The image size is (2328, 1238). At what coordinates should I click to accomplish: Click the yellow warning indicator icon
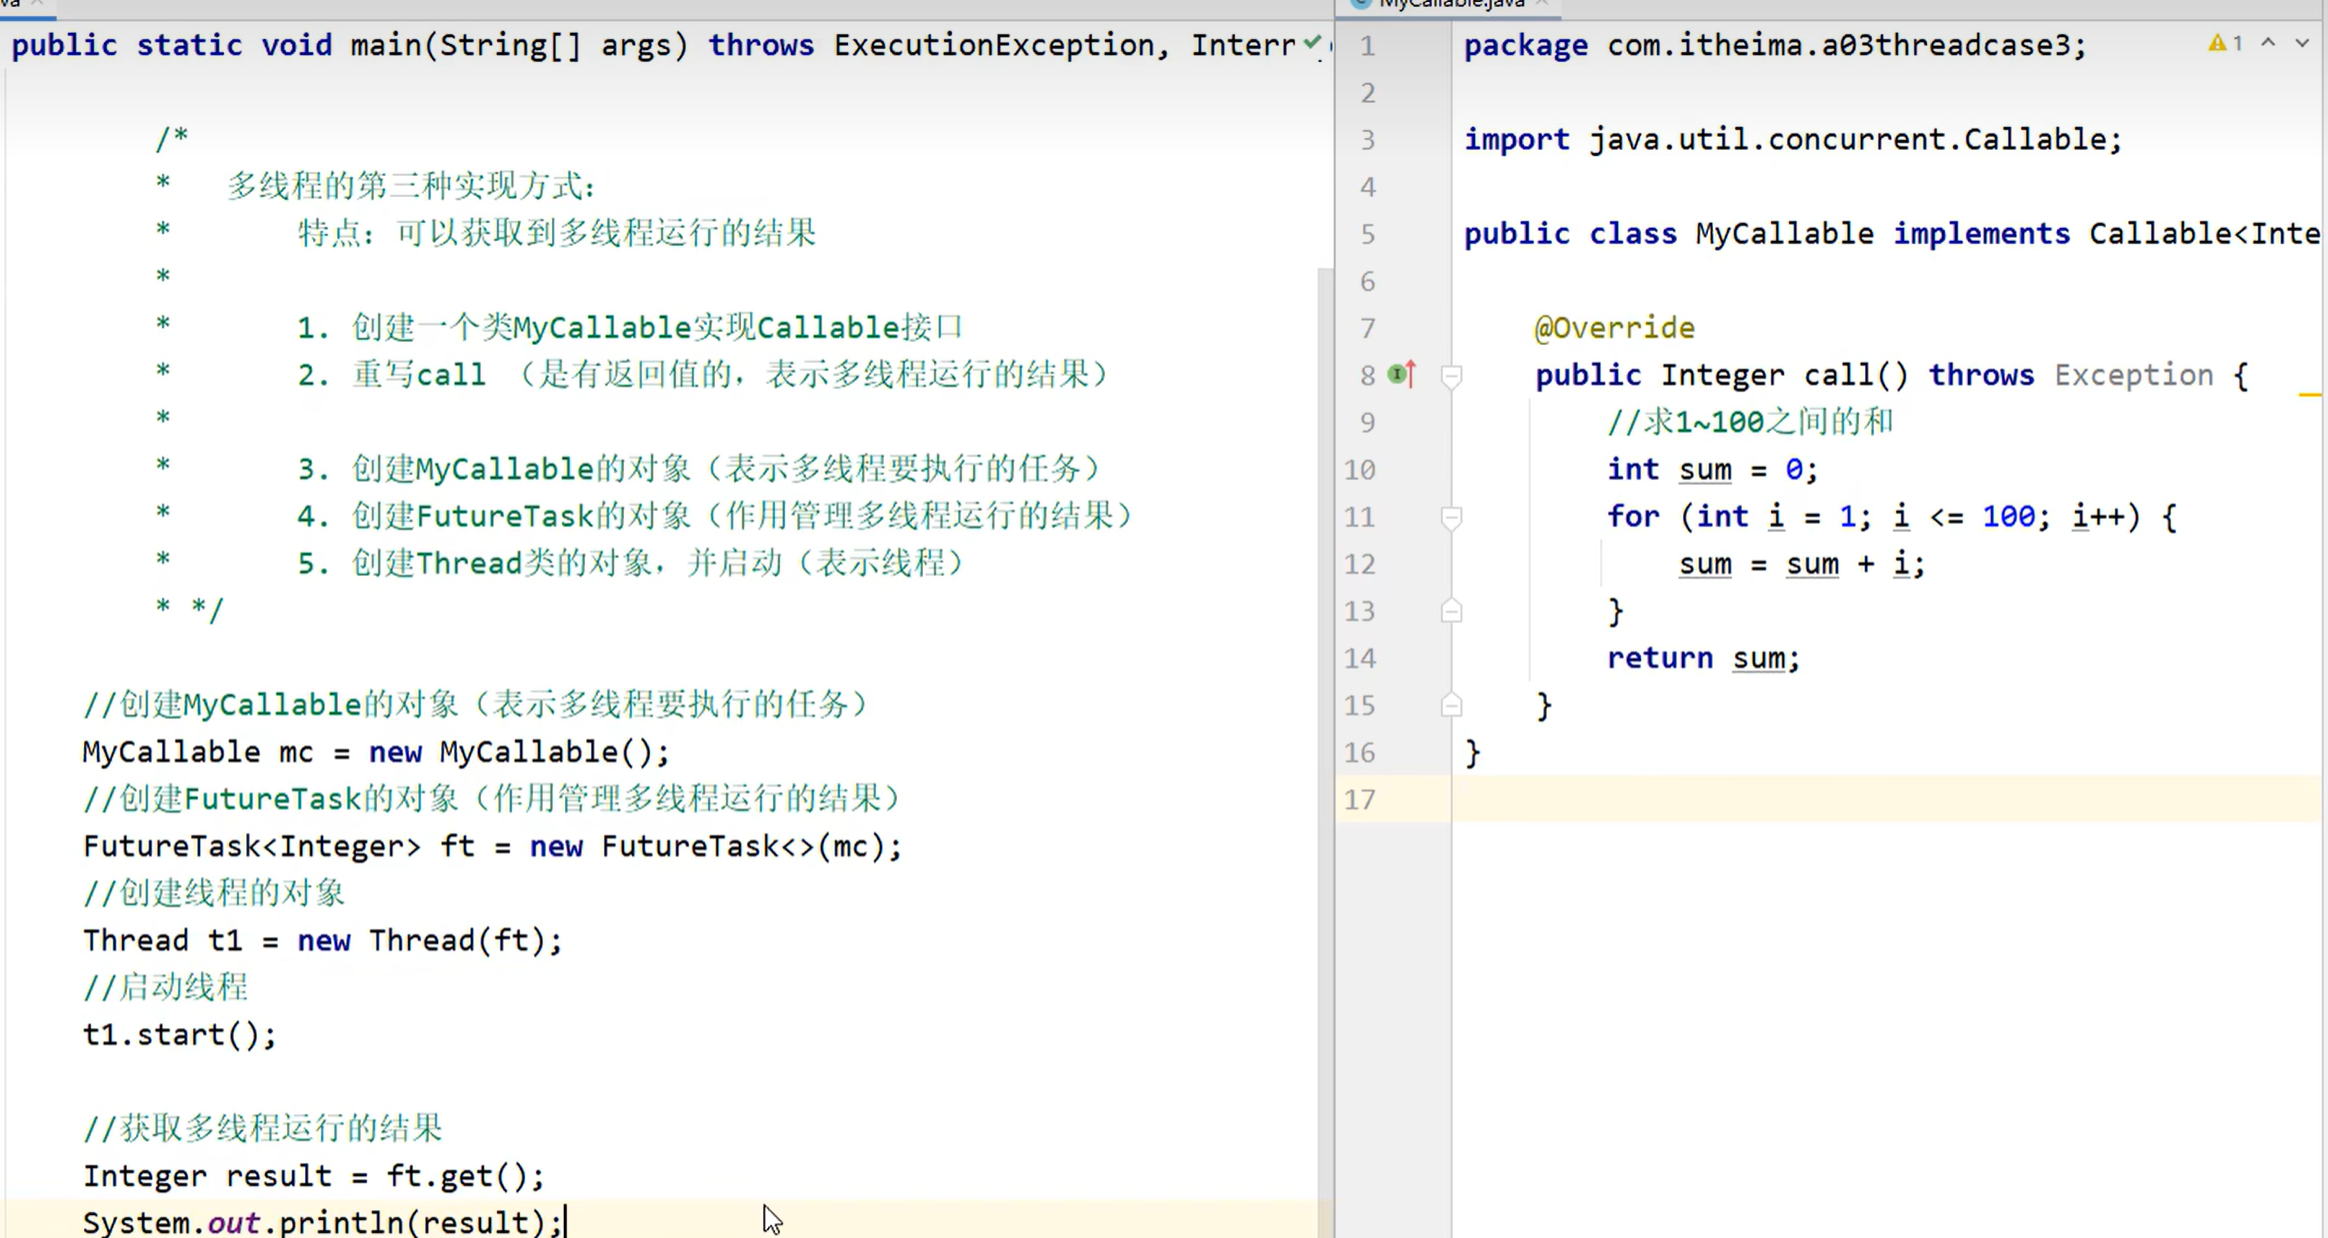coord(2217,44)
